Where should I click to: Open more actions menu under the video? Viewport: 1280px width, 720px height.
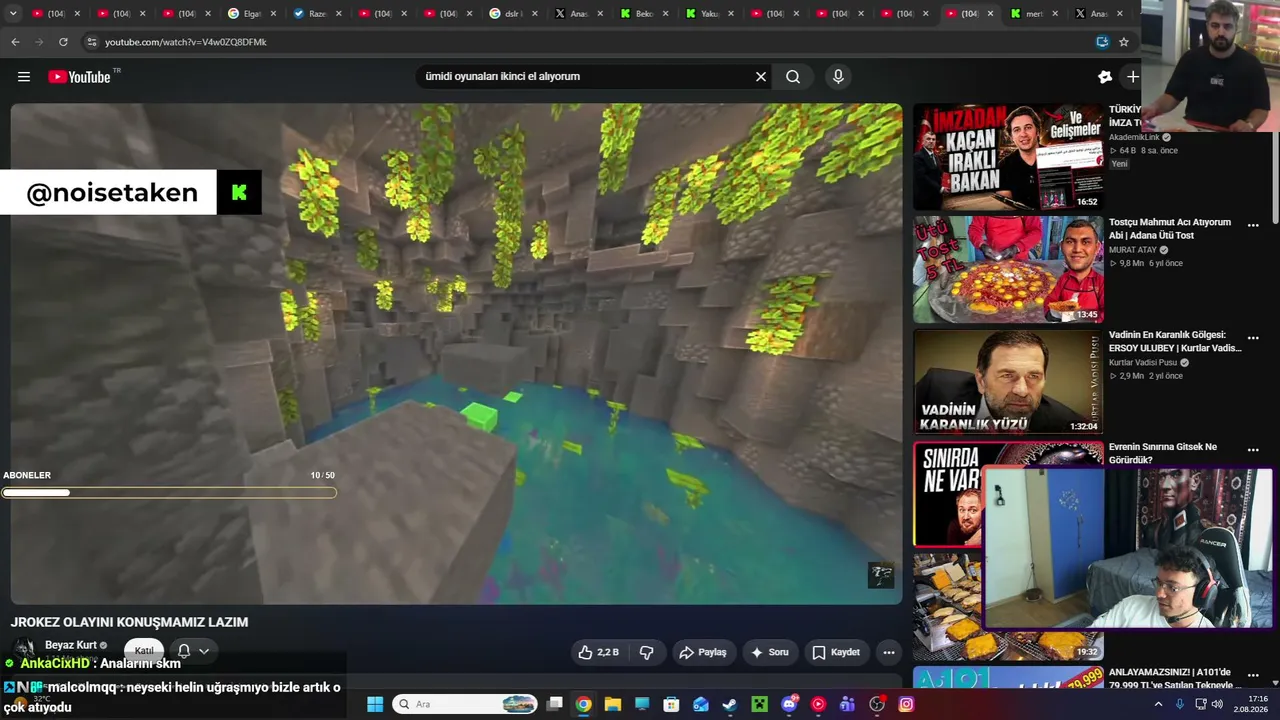click(888, 652)
